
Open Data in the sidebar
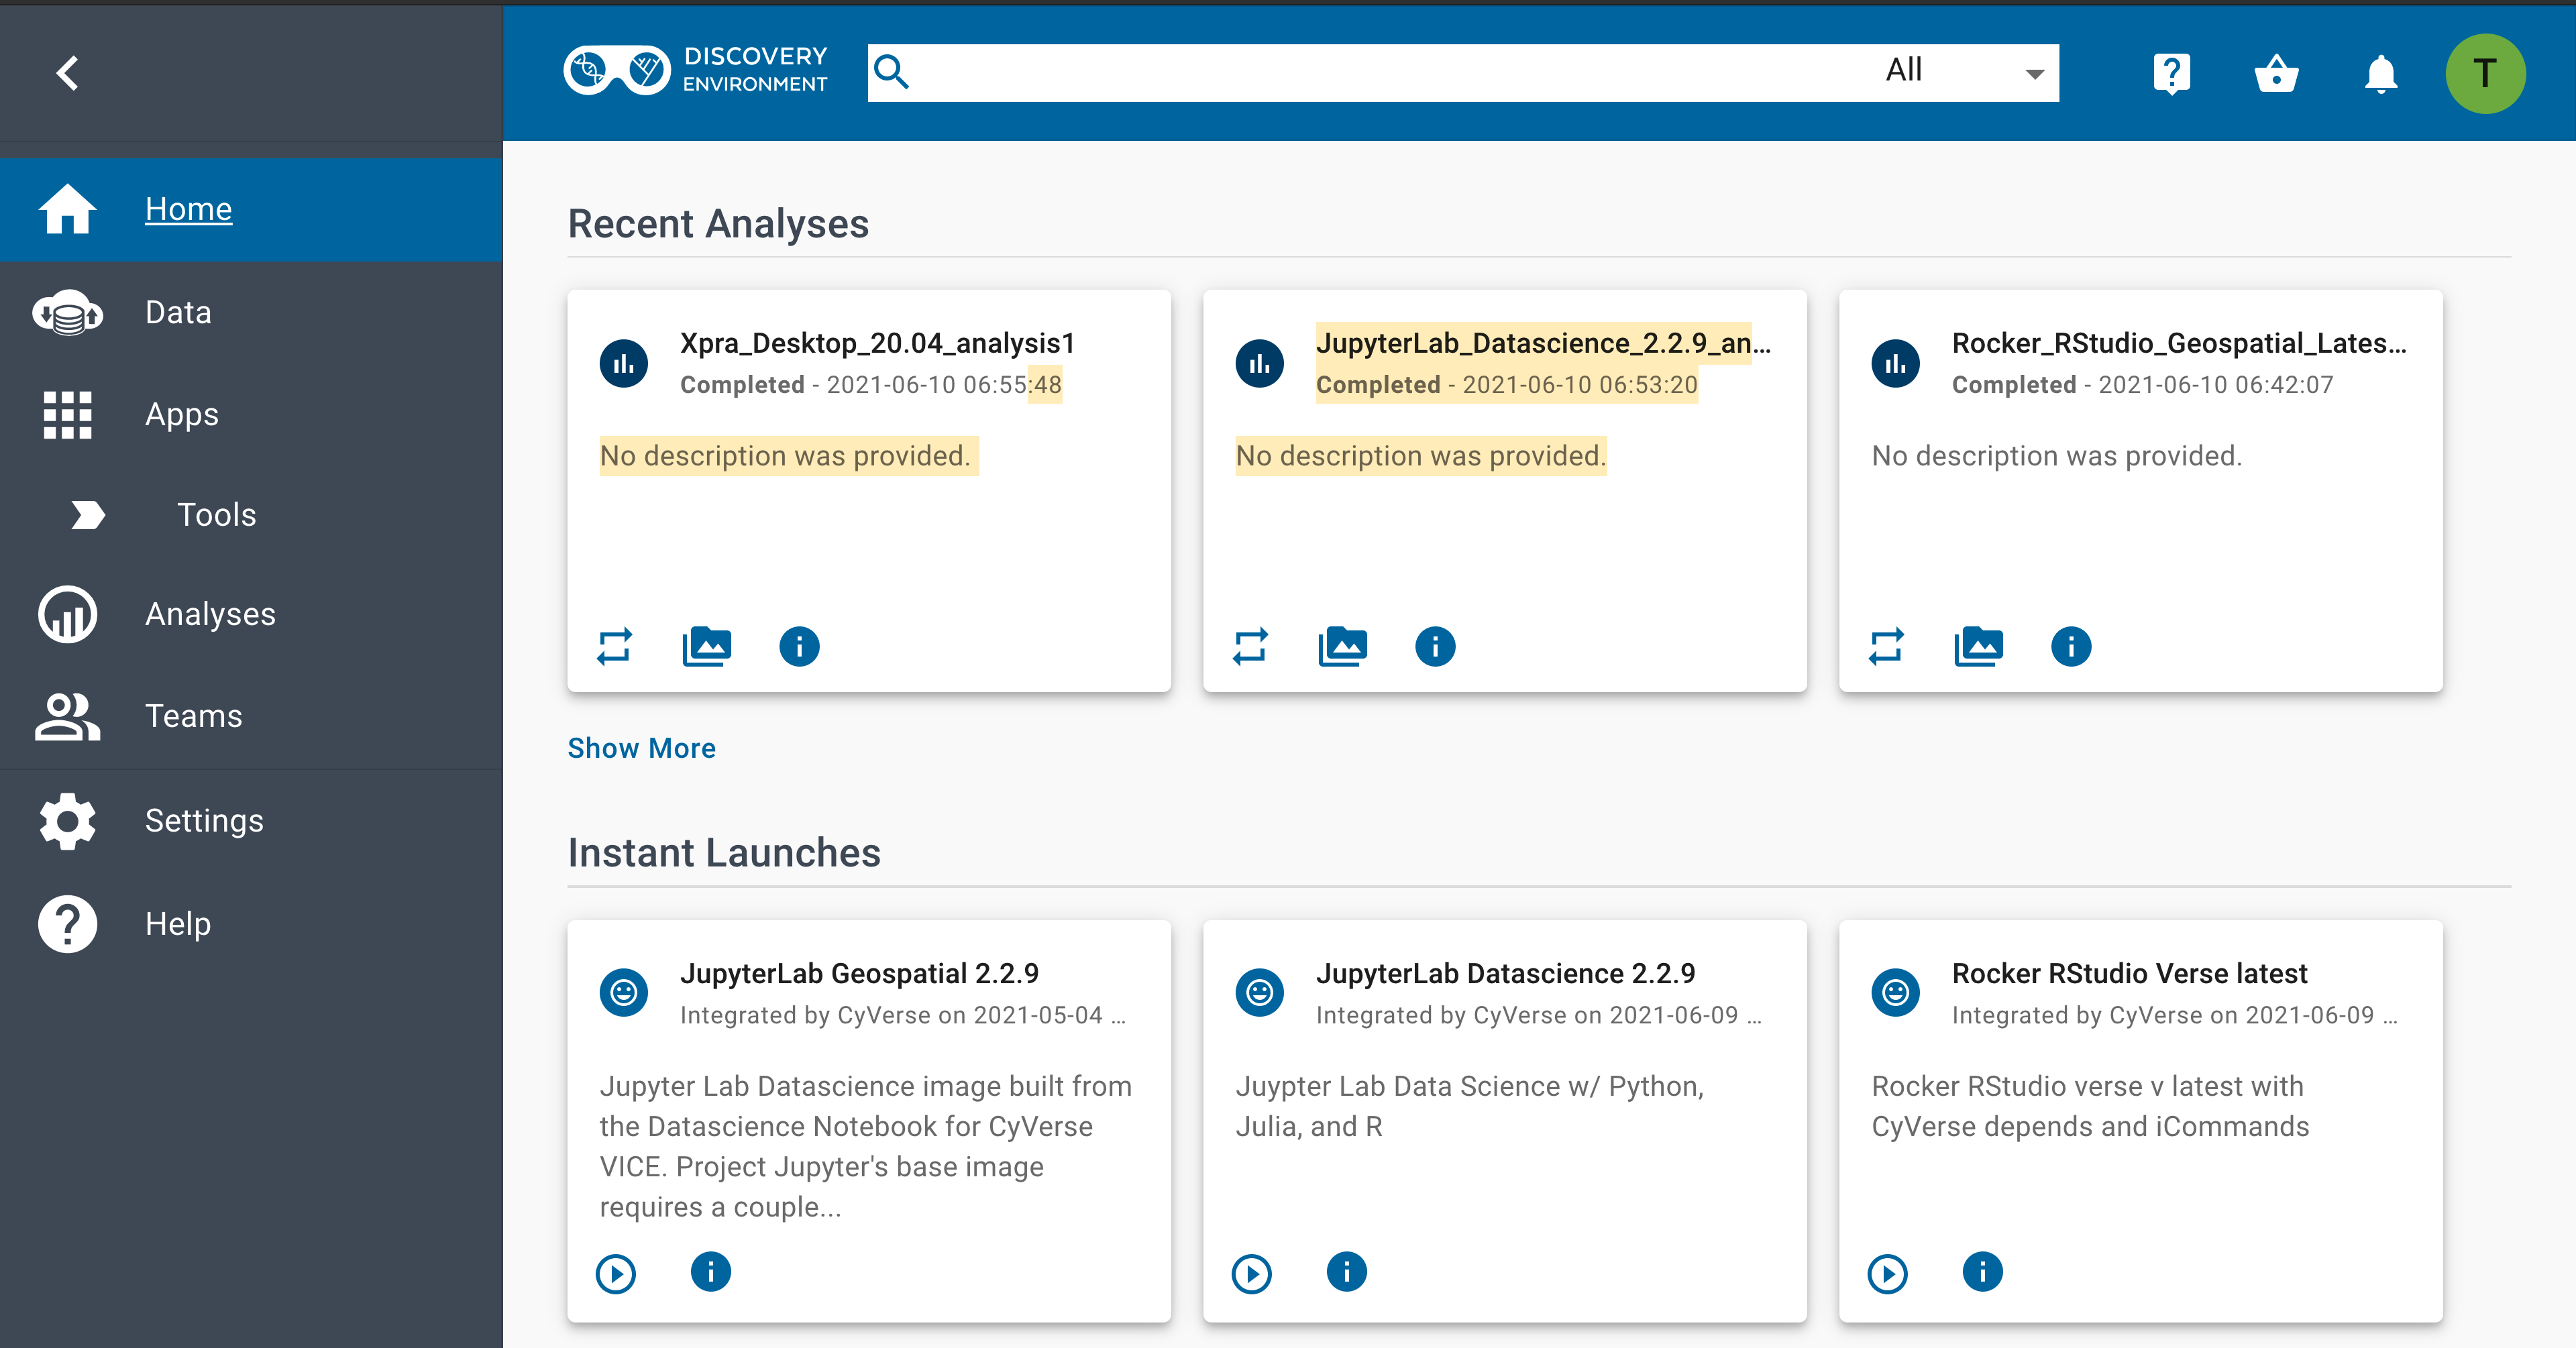pos(178,312)
